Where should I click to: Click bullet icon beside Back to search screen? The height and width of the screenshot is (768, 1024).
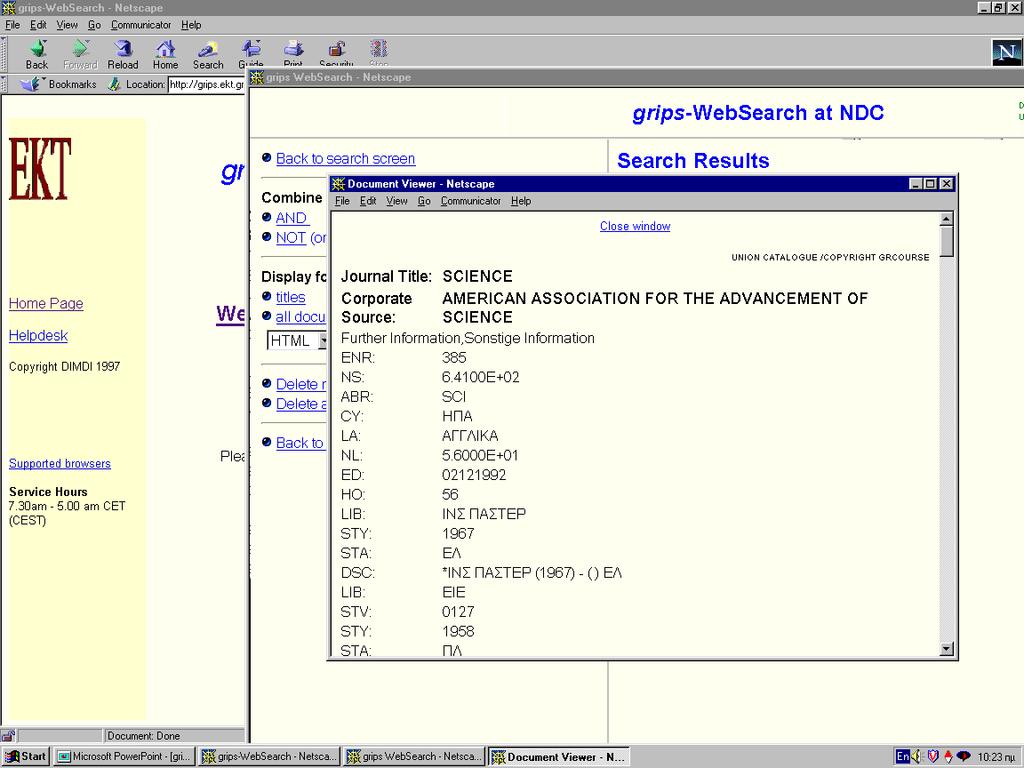click(266, 157)
